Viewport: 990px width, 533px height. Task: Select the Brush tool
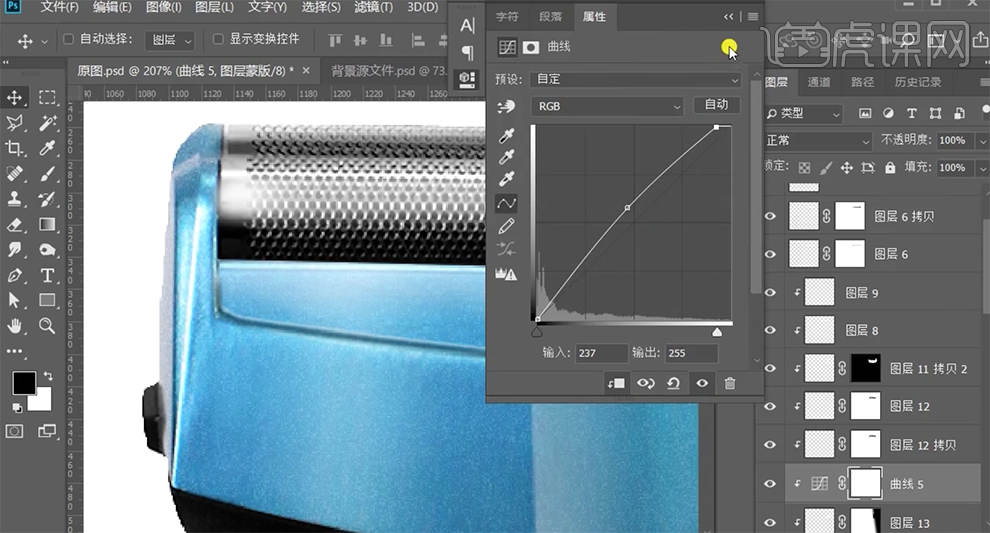[47, 174]
